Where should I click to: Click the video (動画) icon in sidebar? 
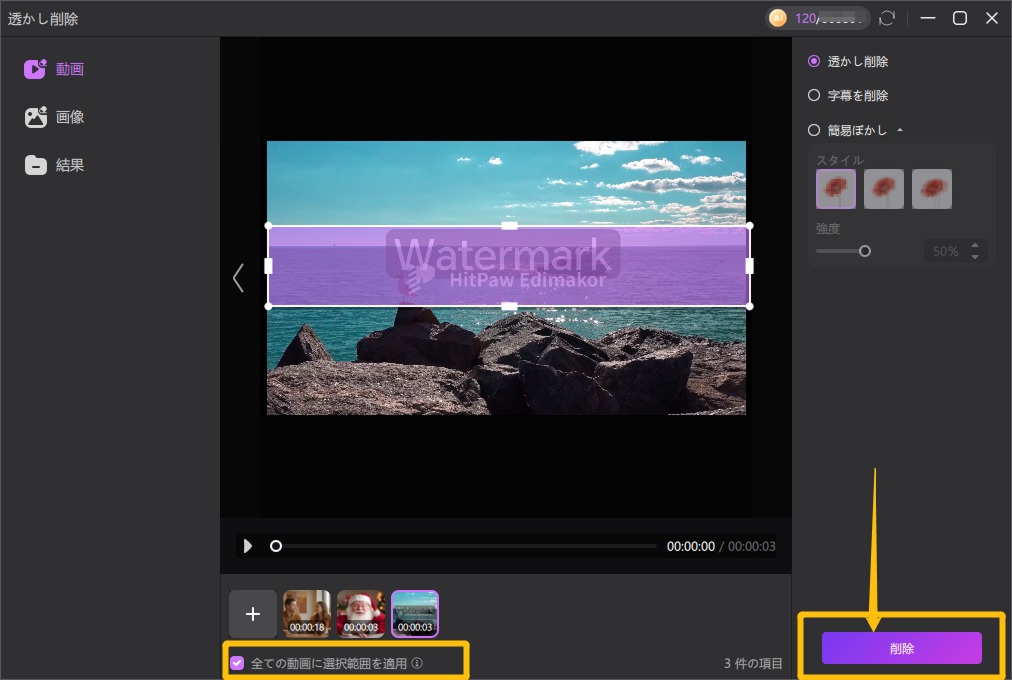click(x=36, y=69)
